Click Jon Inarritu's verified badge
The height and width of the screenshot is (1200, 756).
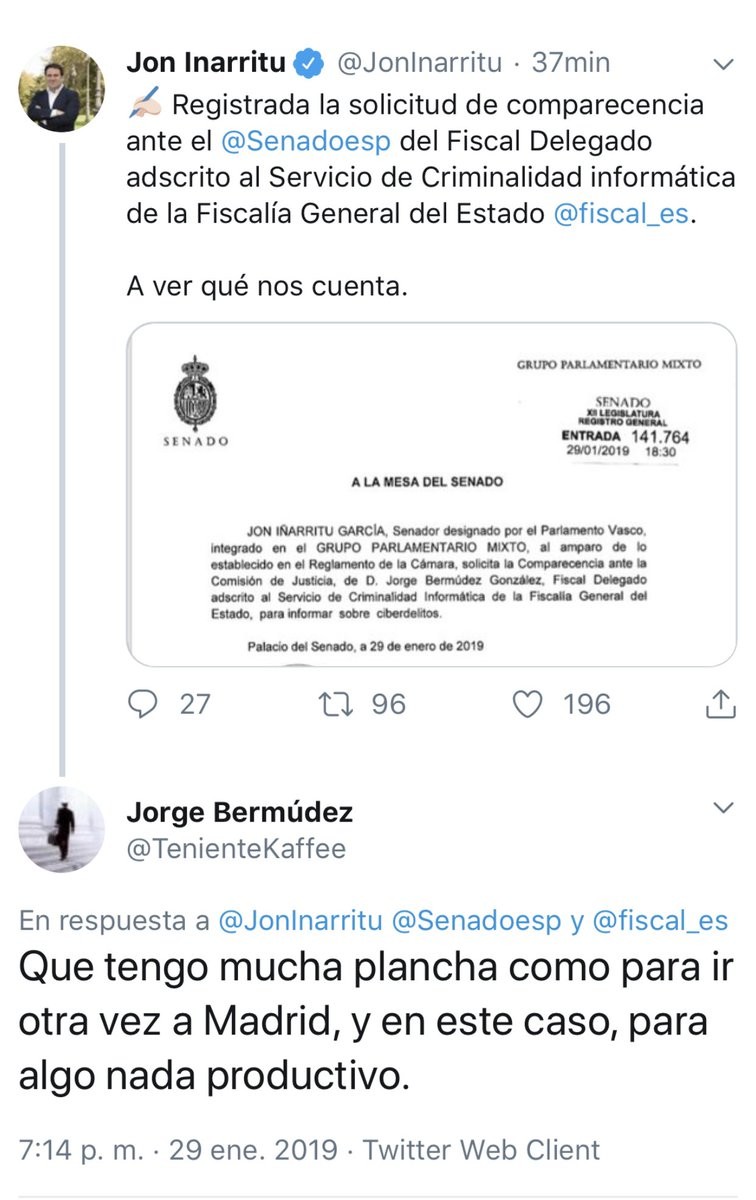[x=309, y=63]
